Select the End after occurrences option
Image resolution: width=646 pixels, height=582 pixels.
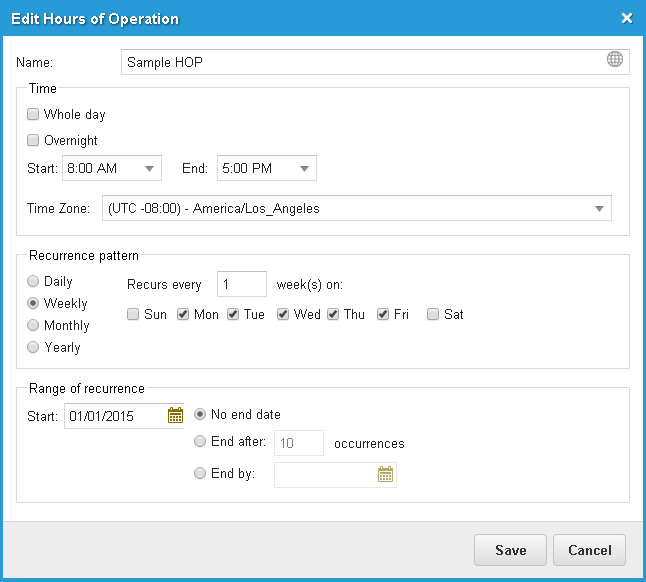(200, 442)
